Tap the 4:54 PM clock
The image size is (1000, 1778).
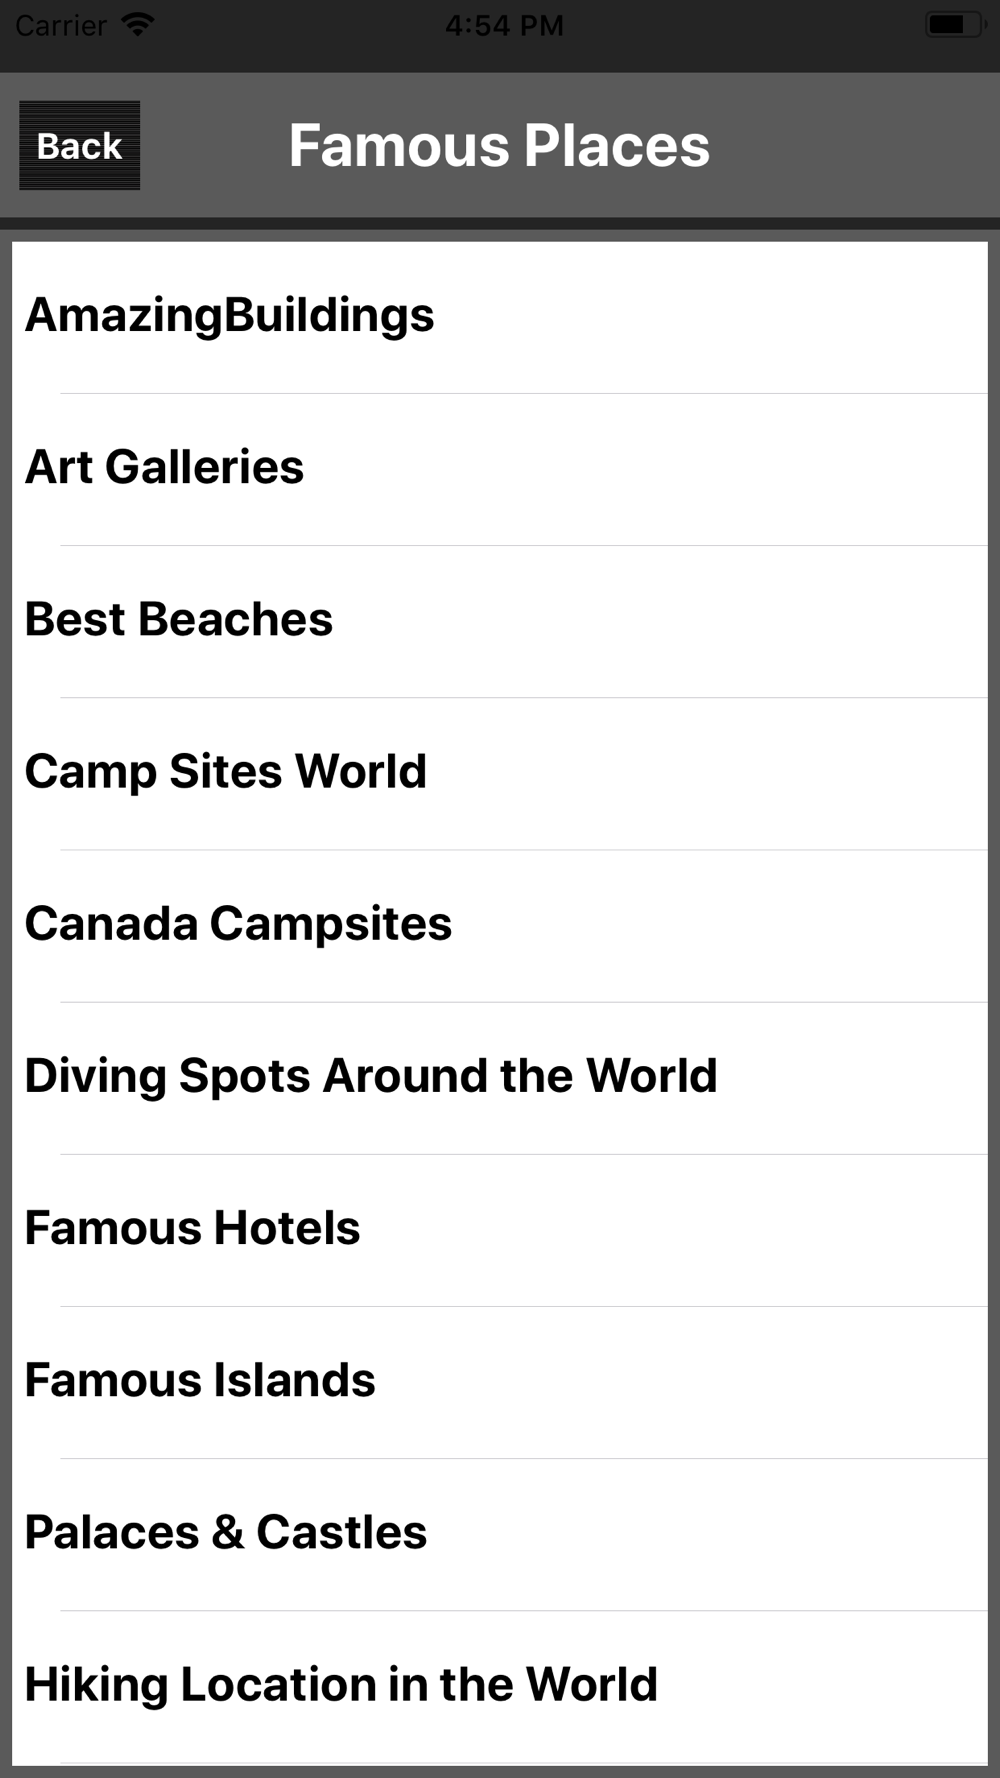click(x=504, y=25)
